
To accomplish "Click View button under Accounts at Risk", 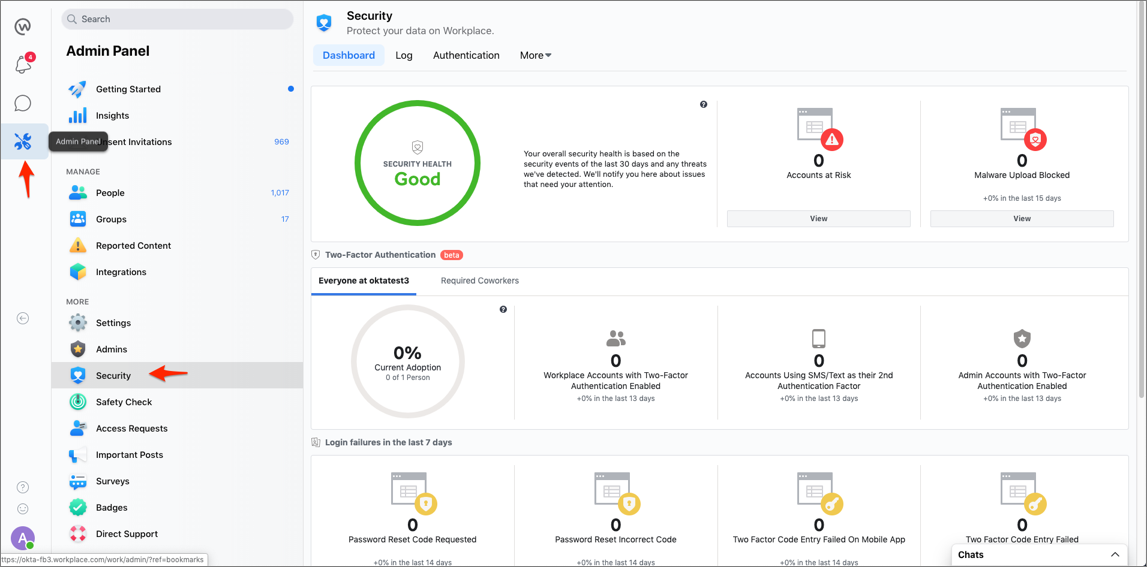I will [818, 218].
